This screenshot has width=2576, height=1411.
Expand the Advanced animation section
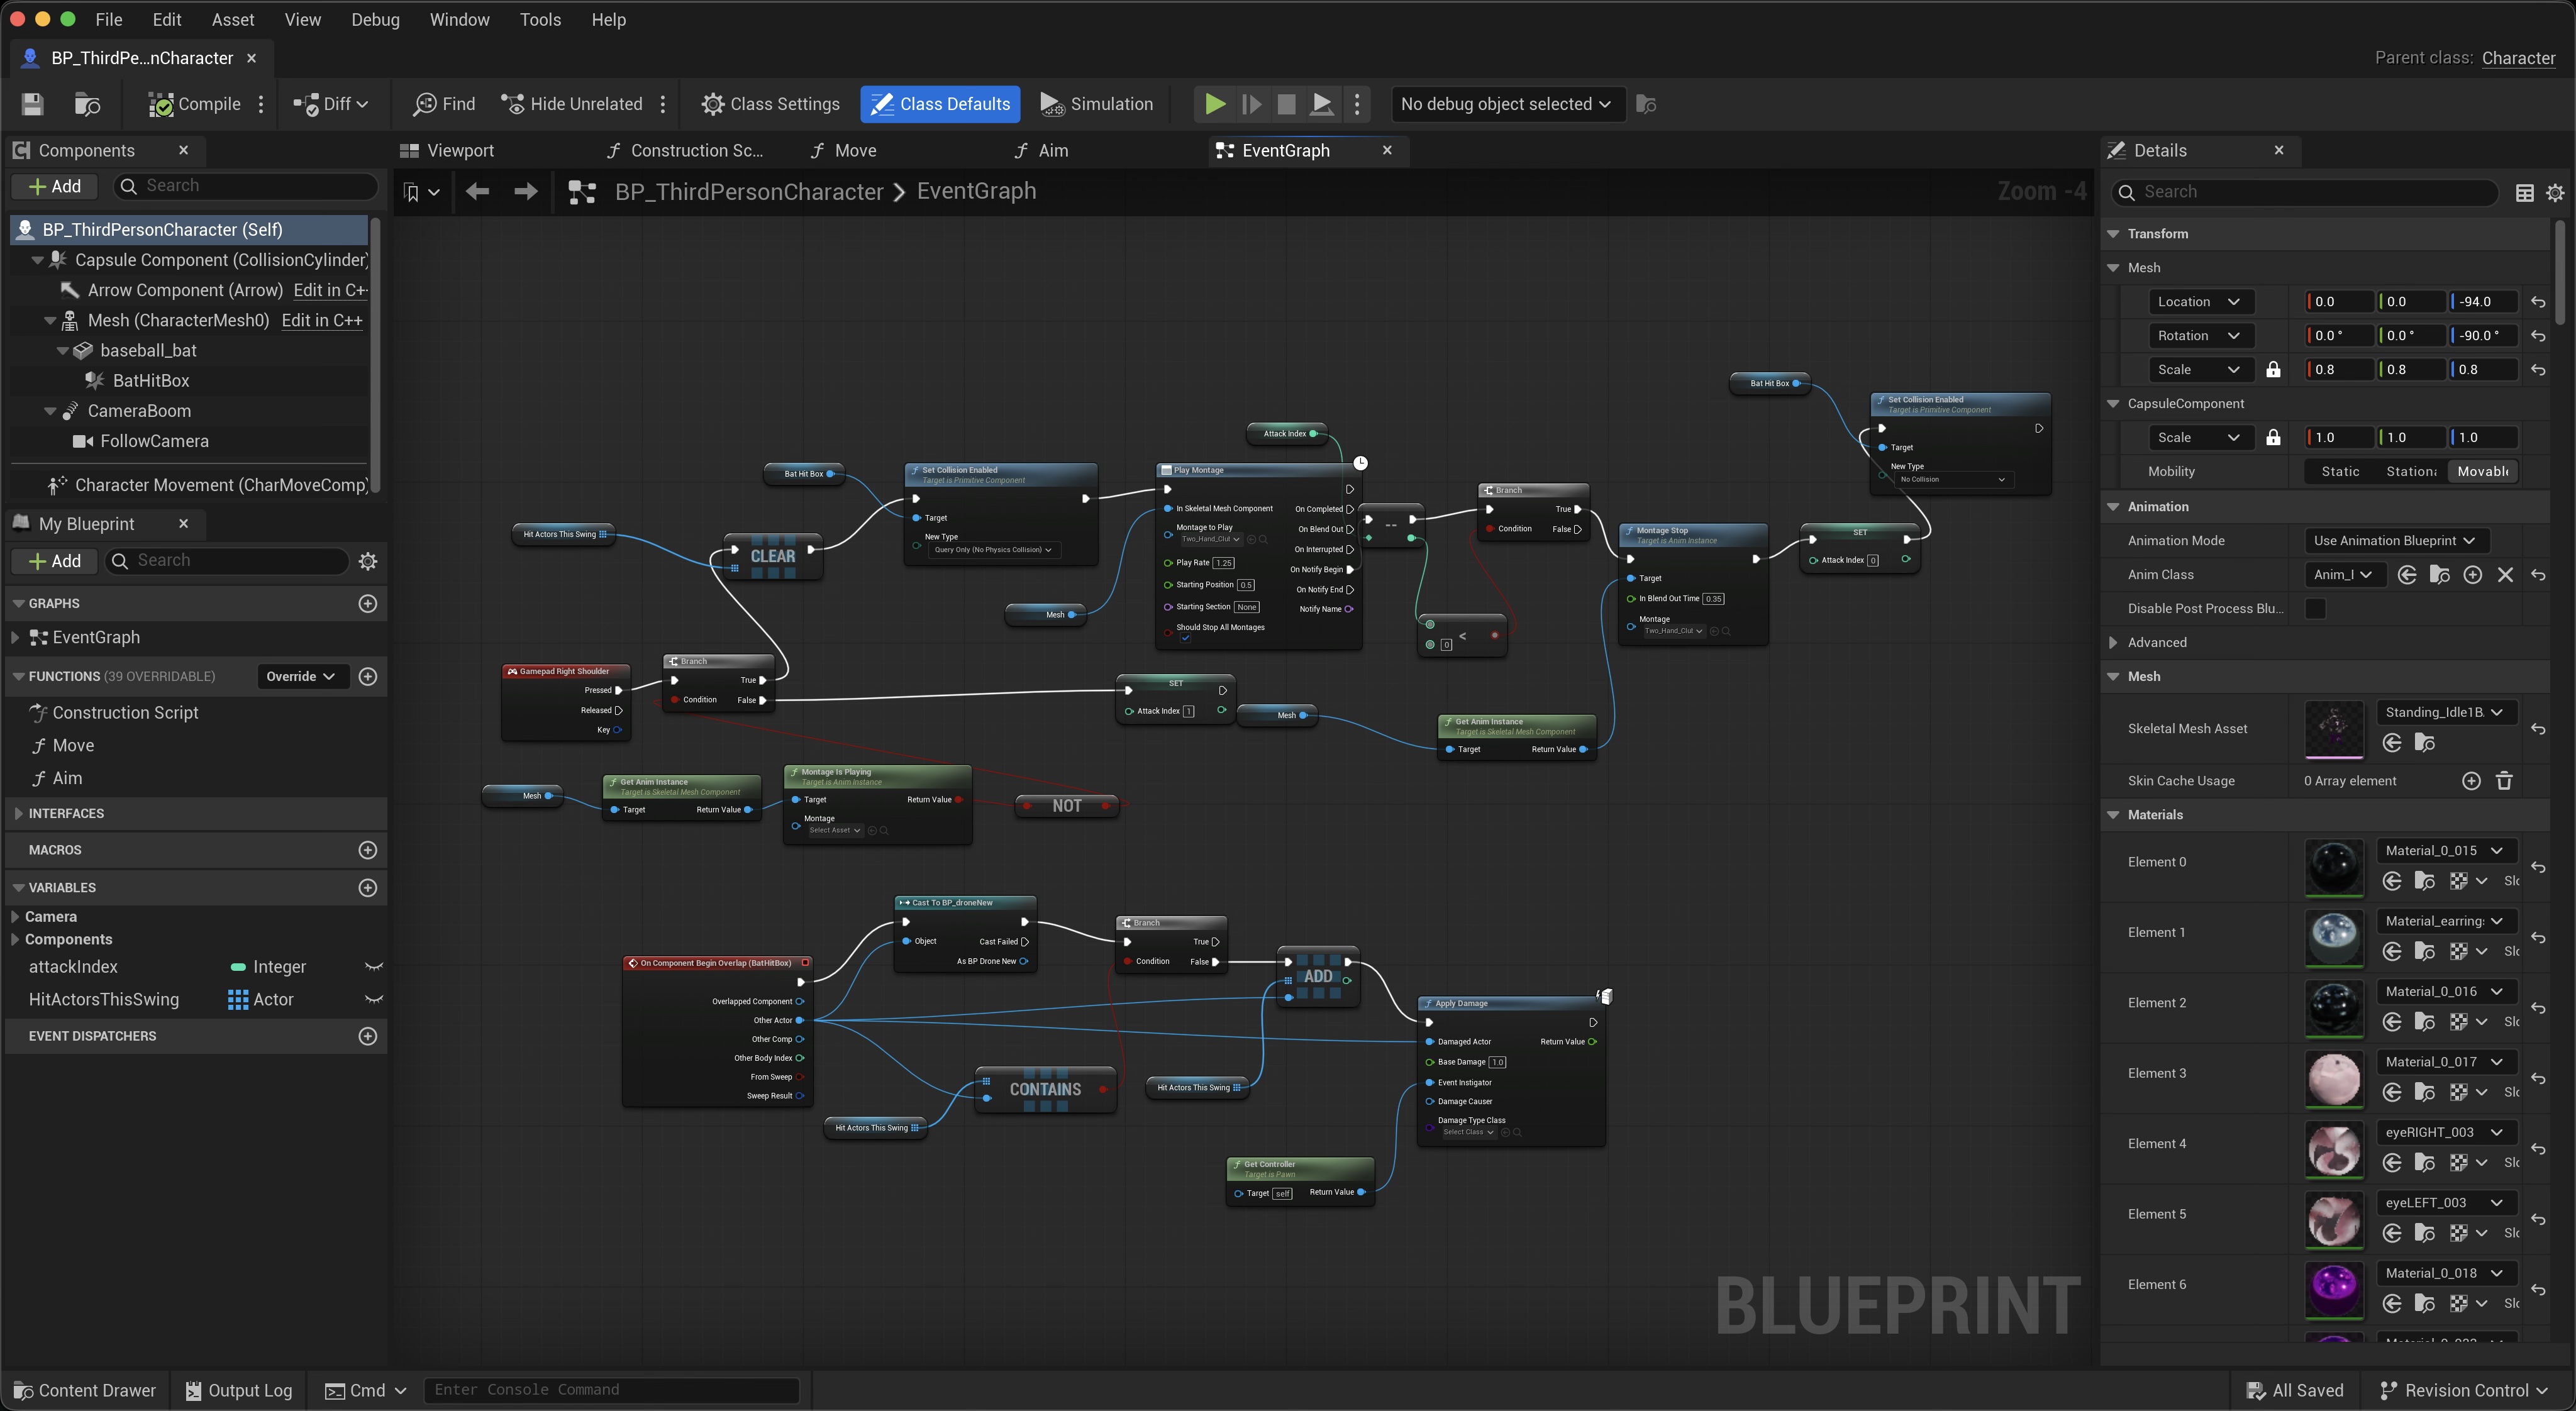(x=2113, y=643)
